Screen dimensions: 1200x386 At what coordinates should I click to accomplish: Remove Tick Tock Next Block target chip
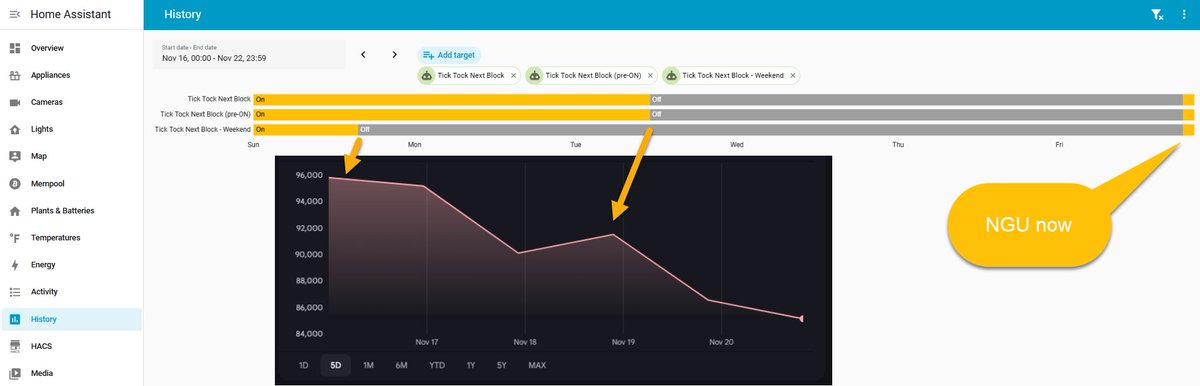[514, 75]
